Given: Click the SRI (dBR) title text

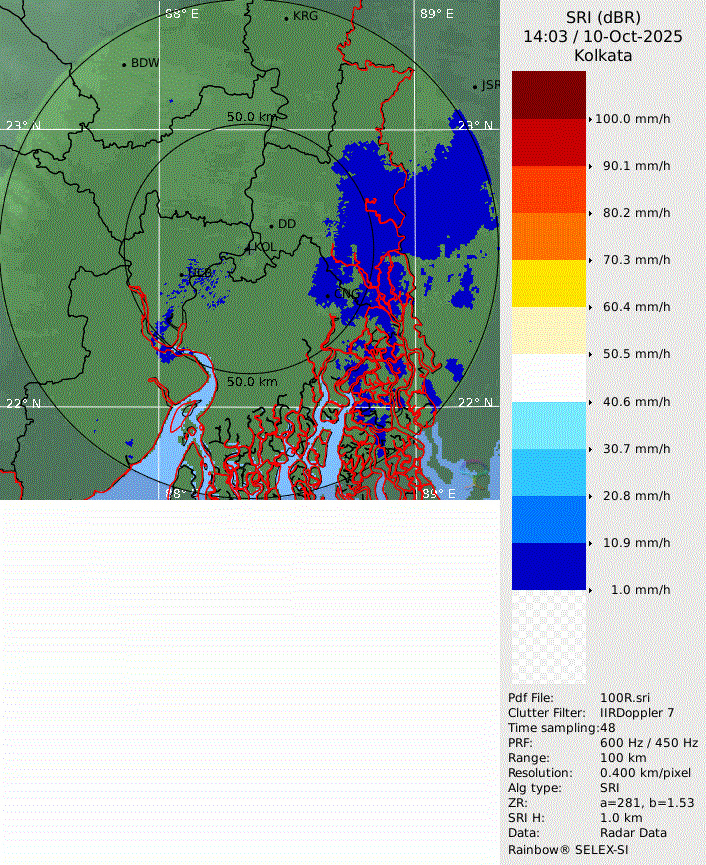Looking at the screenshot, I should tap(603, 17).
